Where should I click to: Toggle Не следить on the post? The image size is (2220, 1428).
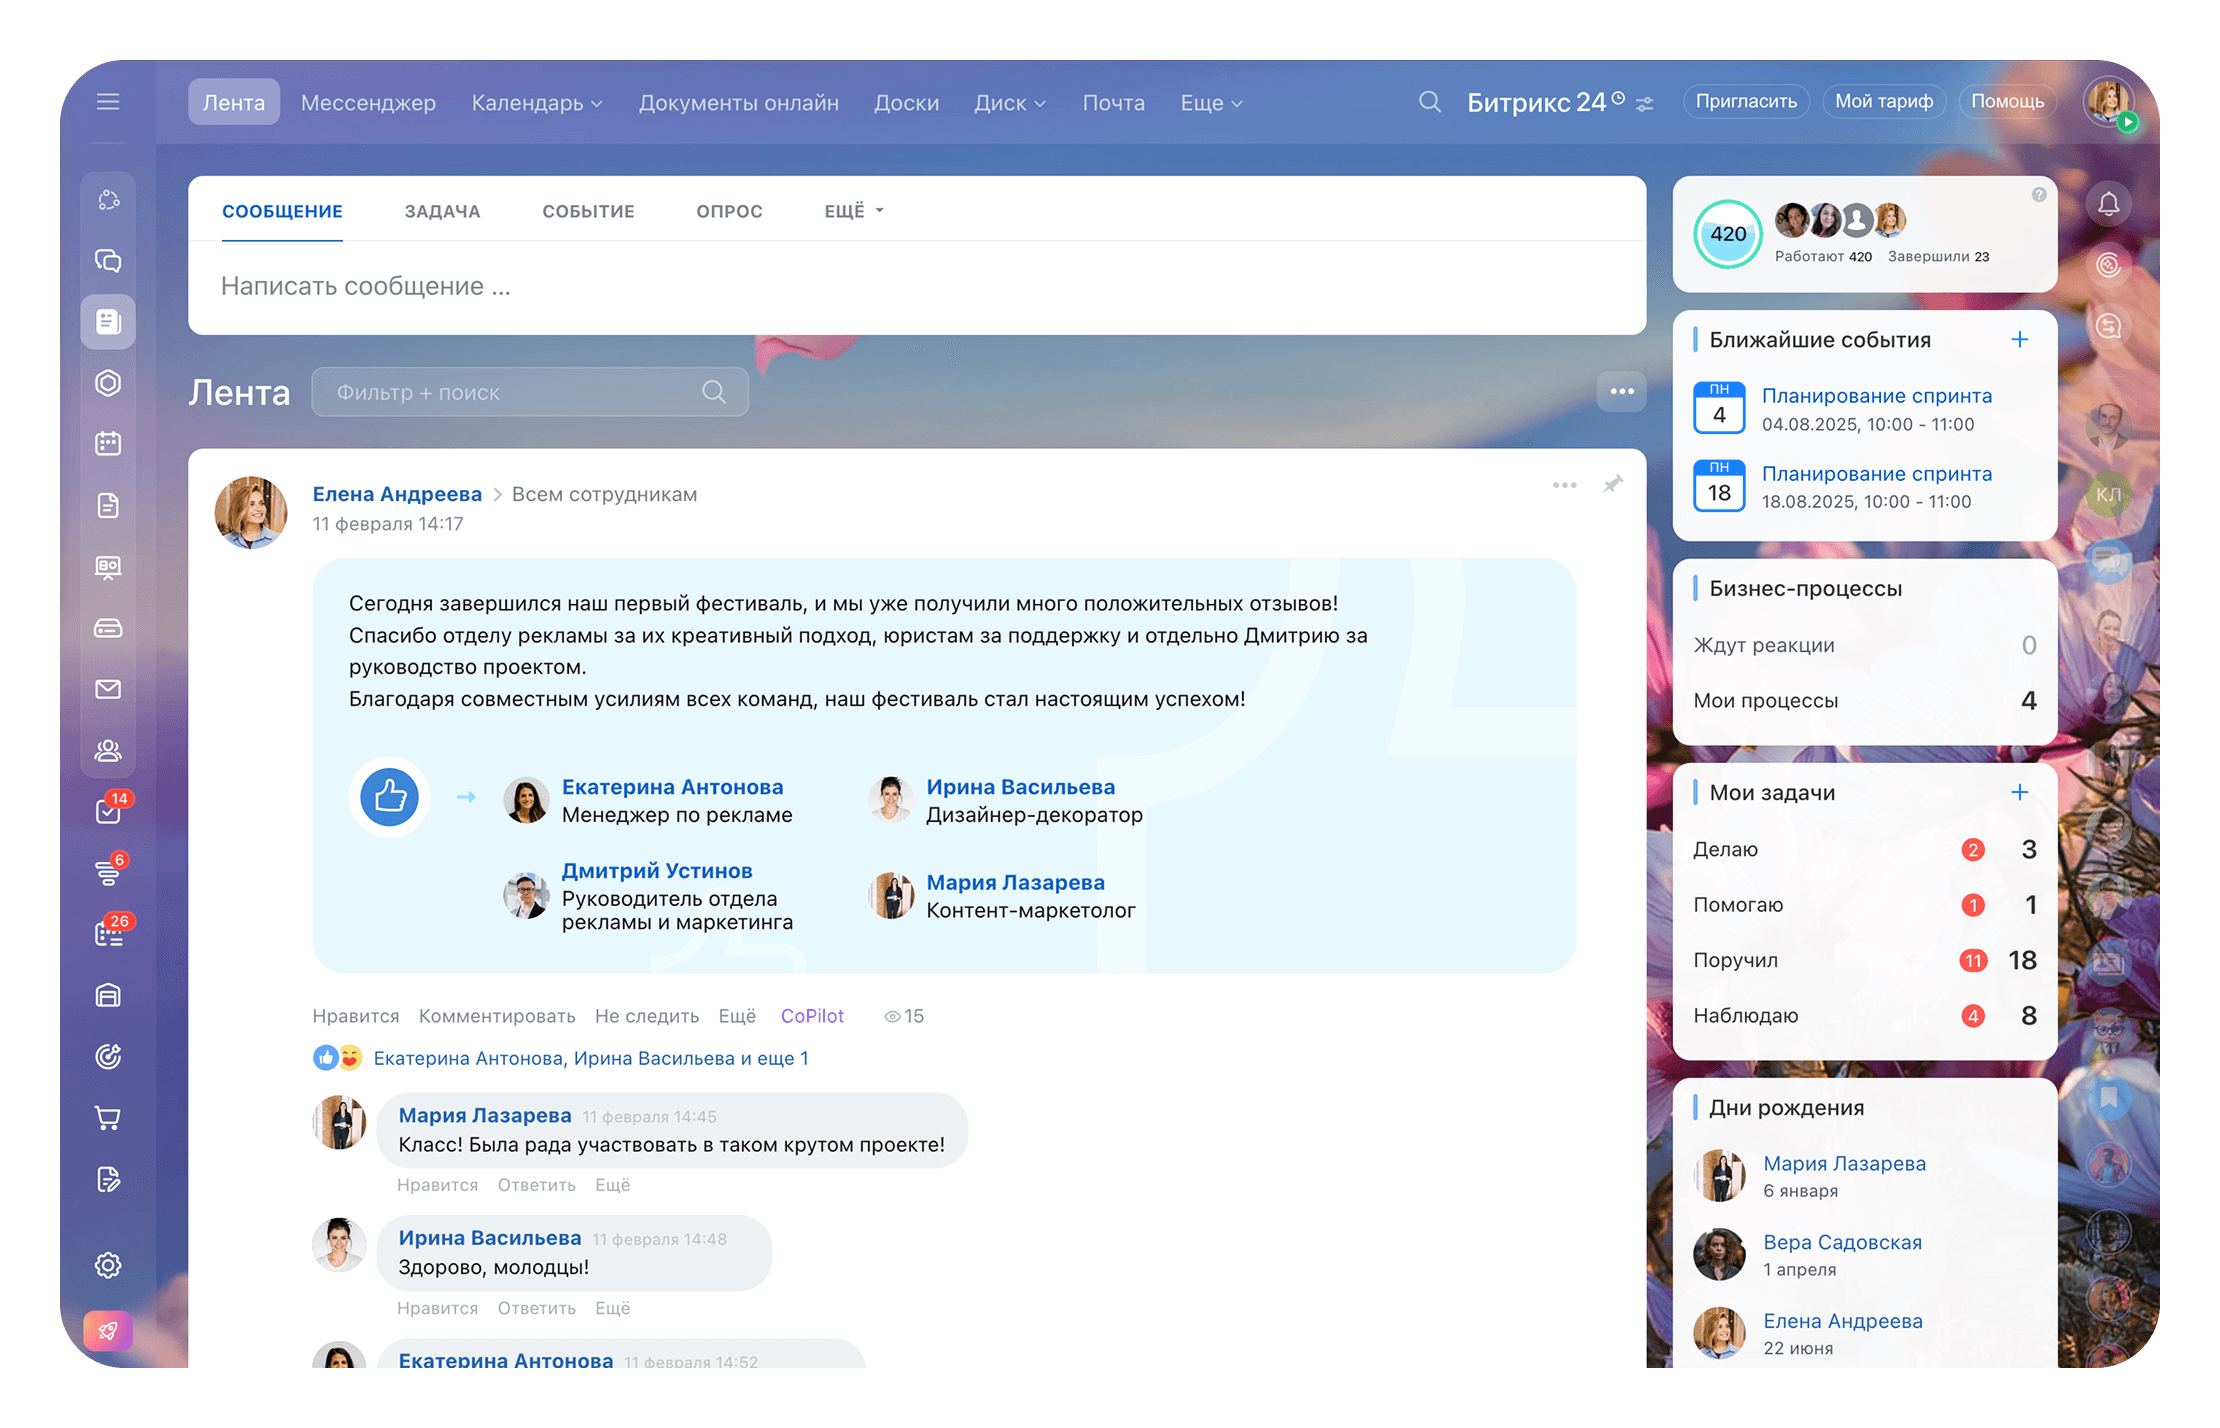(x=646, y=1016)
